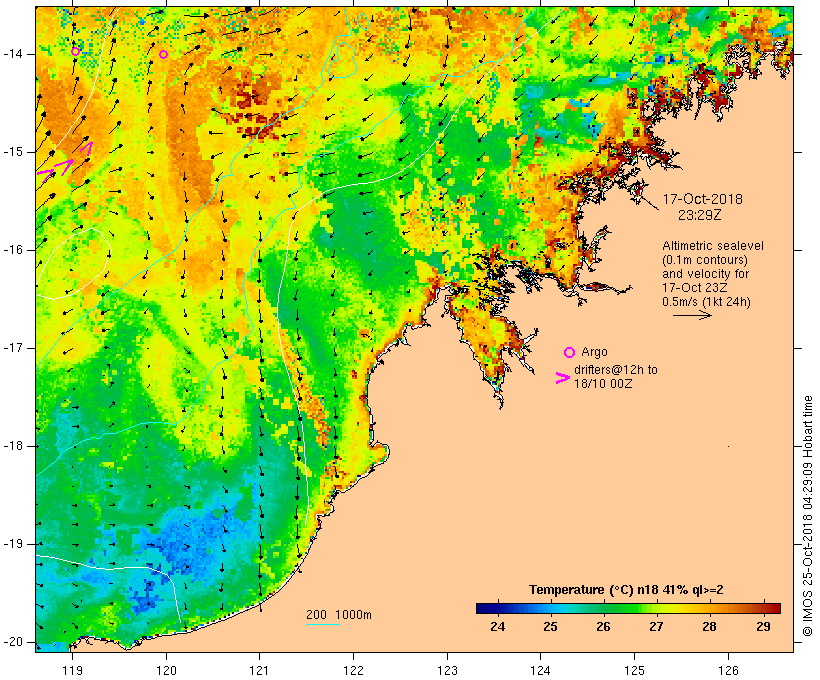
Task: Click the 23:29Z time label
Action: [x=700, y=214]
